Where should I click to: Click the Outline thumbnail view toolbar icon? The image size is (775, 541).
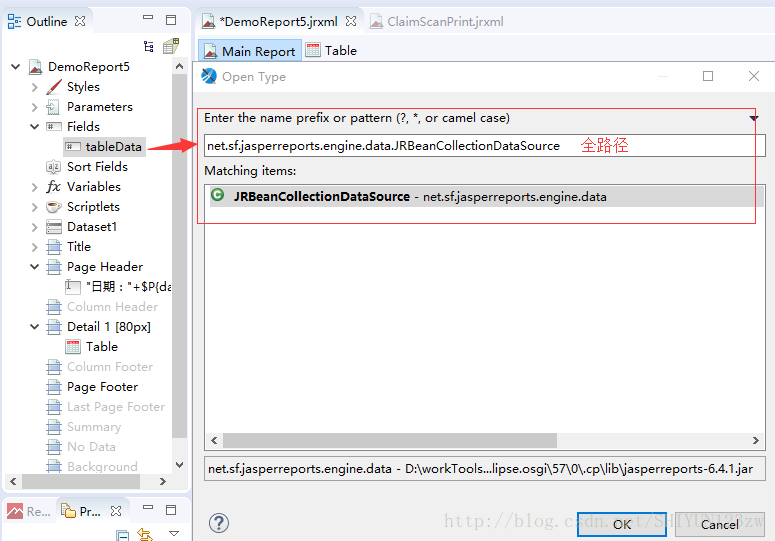coord(171,46)
